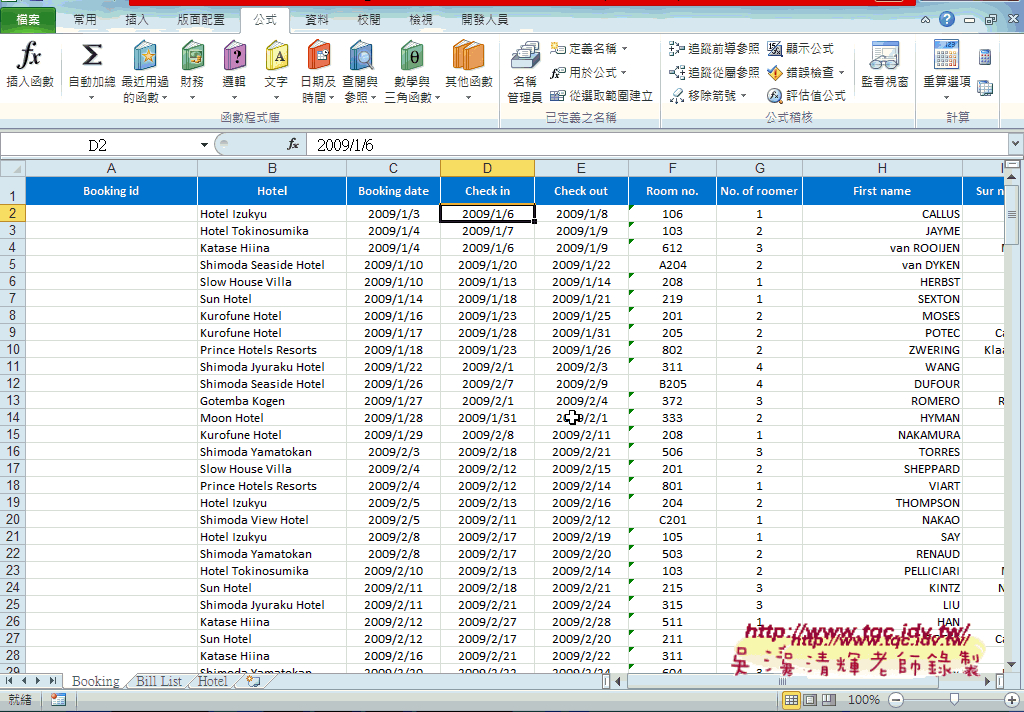This screenshot has width=1024, height=712.
Task: Click Error Checking (錯誤檢查)
Action: (x=802, y=73)
